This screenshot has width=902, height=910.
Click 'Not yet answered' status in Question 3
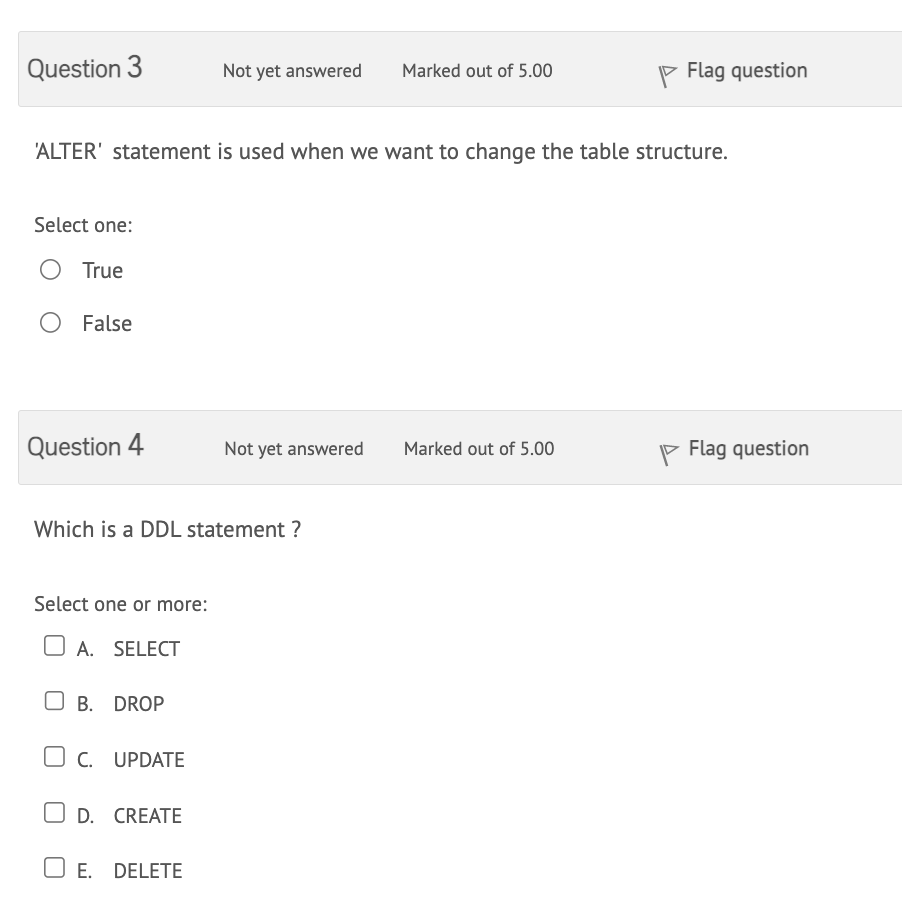(x=292, y=71)
